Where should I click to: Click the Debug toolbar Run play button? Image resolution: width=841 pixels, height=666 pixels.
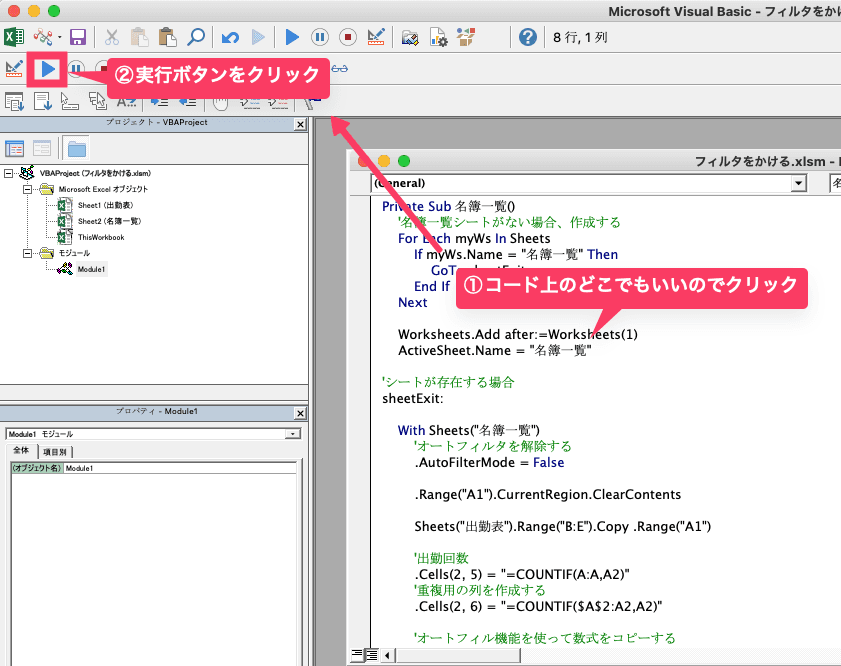pos(47,69)
